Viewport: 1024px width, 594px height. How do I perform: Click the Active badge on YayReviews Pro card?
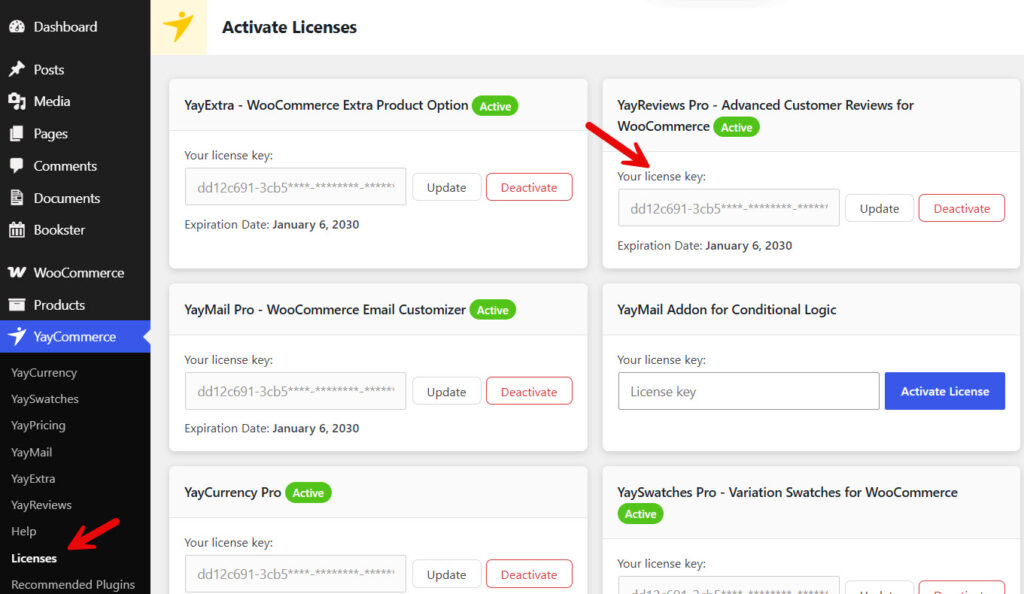click(737, 127)
